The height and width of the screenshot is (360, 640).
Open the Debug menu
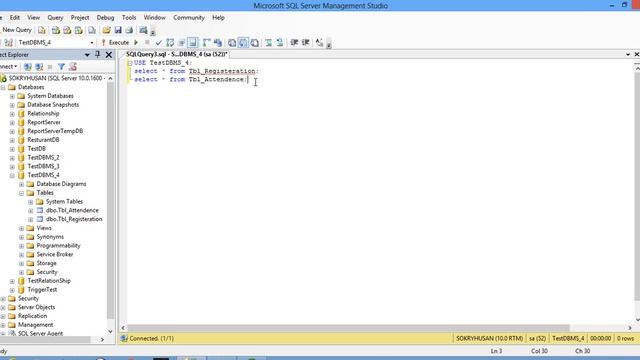105,18
